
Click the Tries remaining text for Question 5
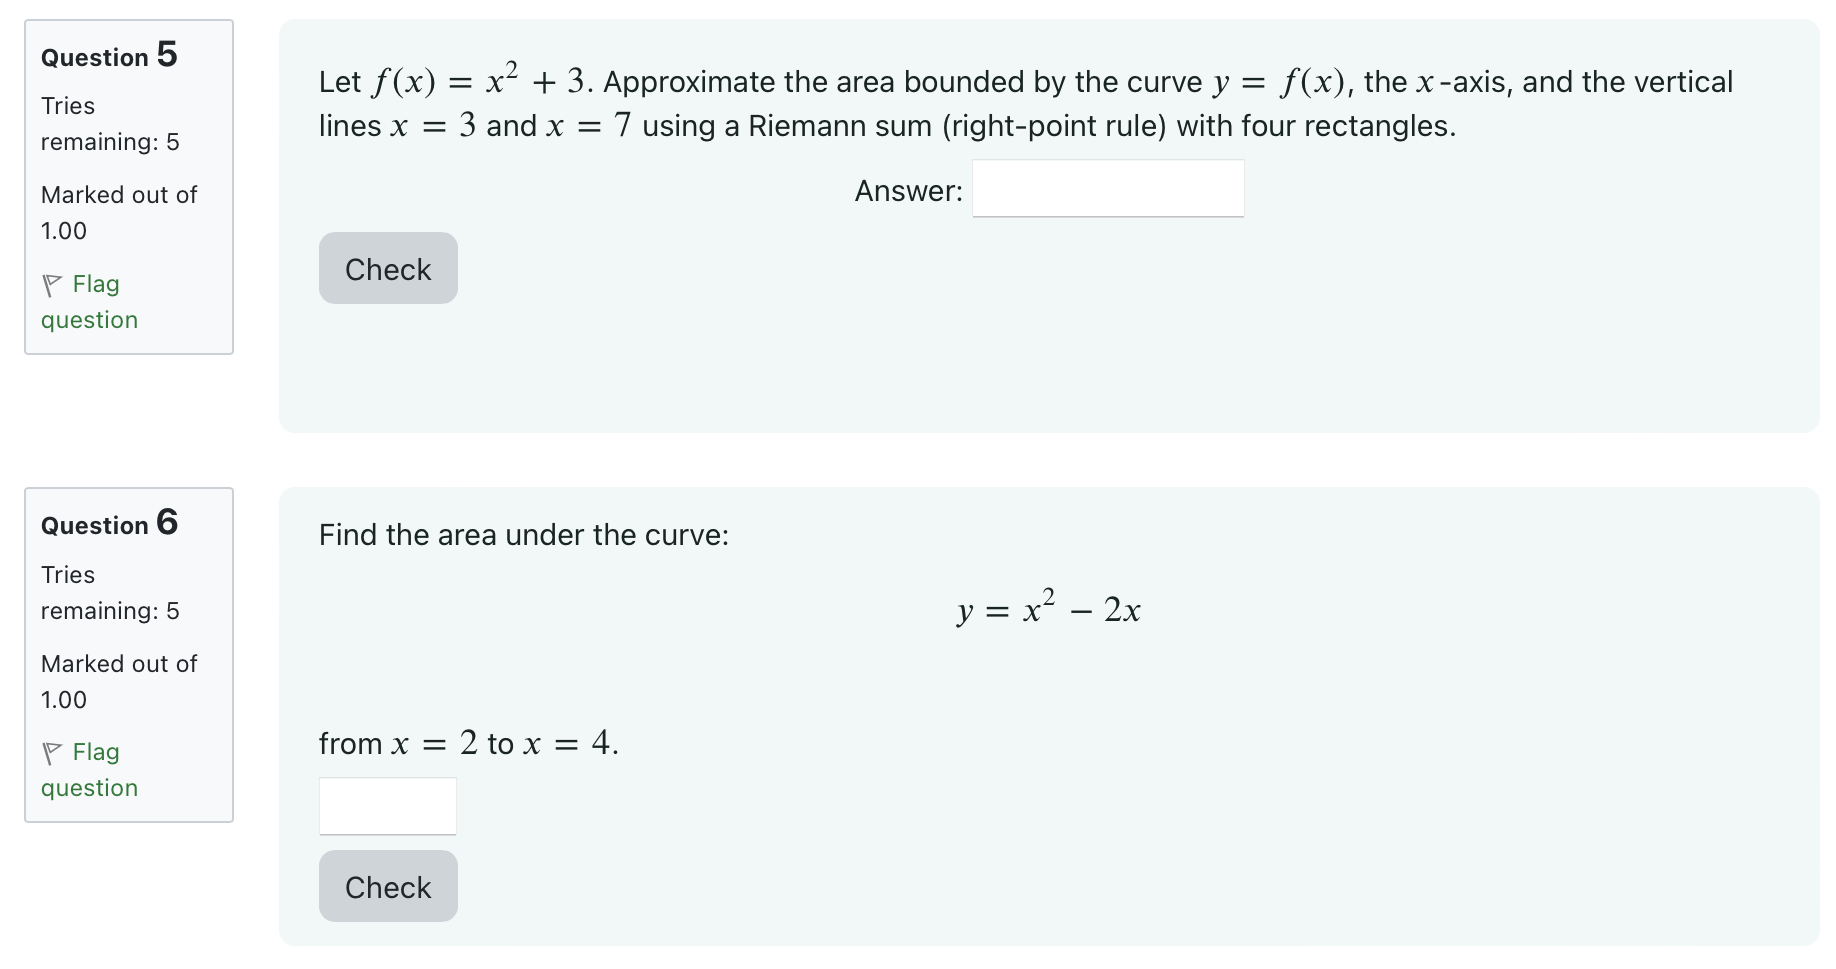[109, 123]
